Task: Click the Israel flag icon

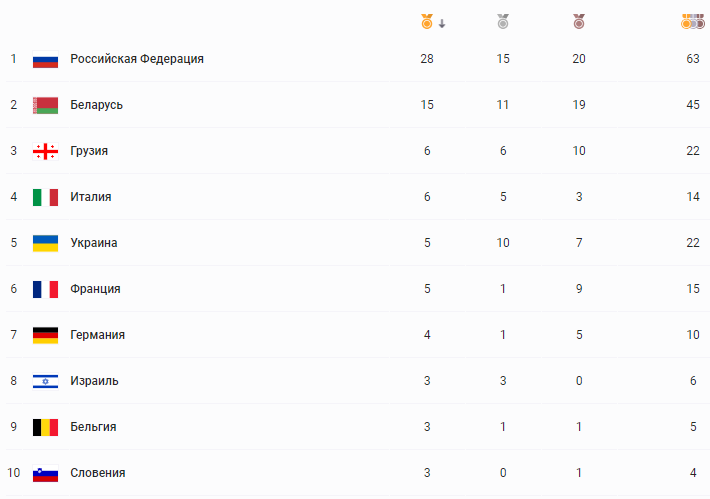Action: click(x=45, y=381)
